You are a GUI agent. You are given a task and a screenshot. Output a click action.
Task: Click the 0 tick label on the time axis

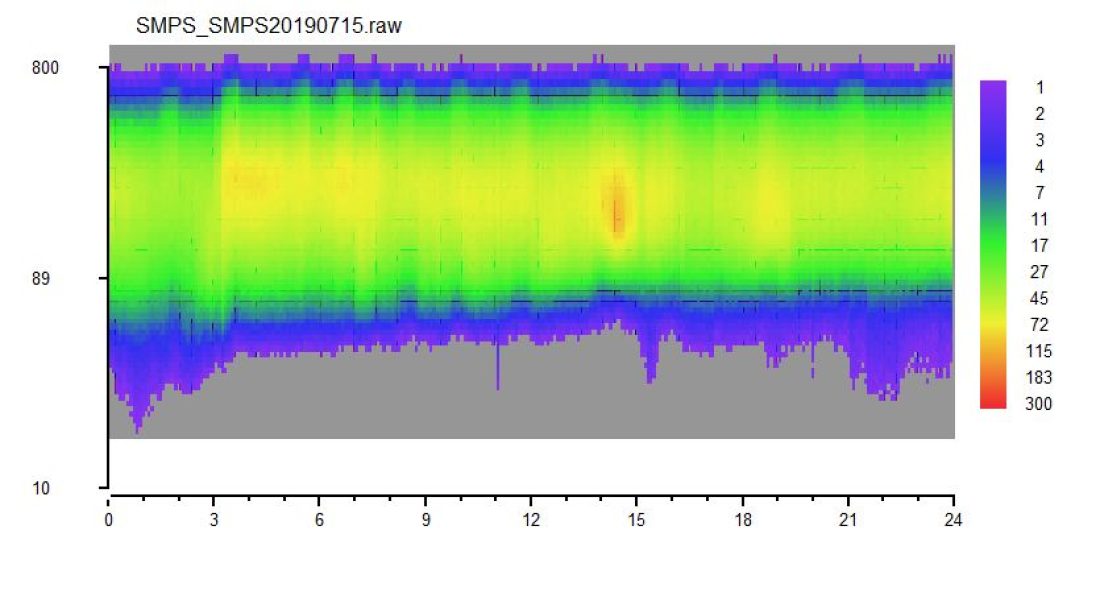coord(109,520)
